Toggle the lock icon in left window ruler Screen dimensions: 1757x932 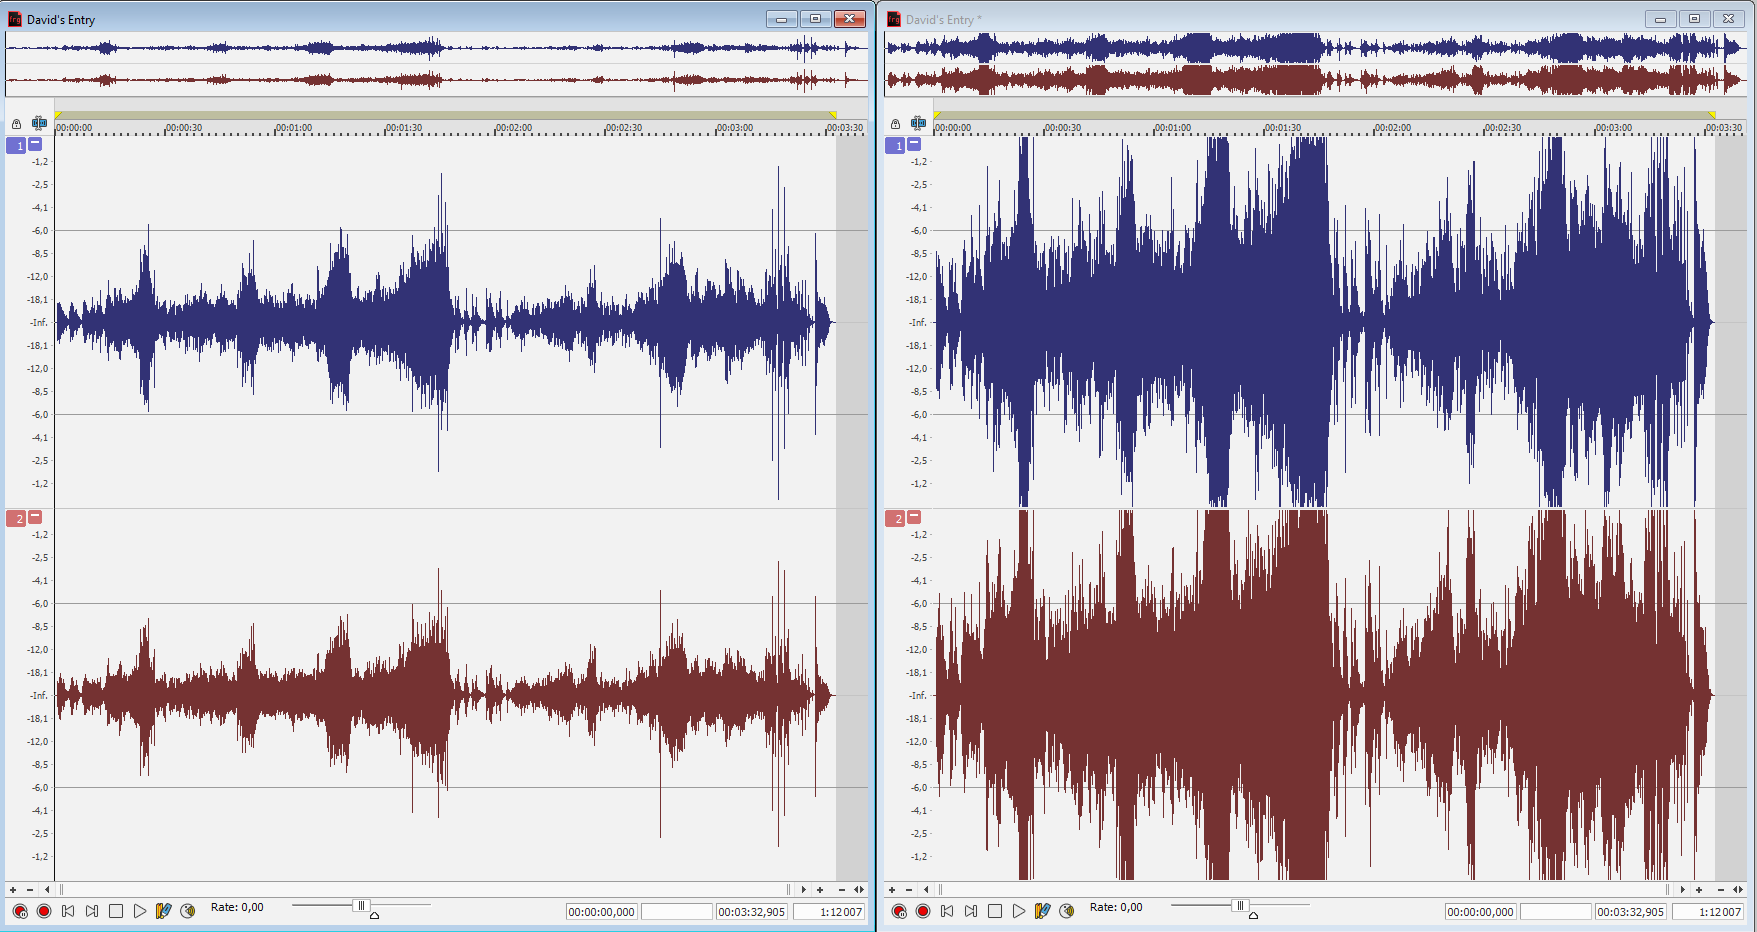point(16,124)
